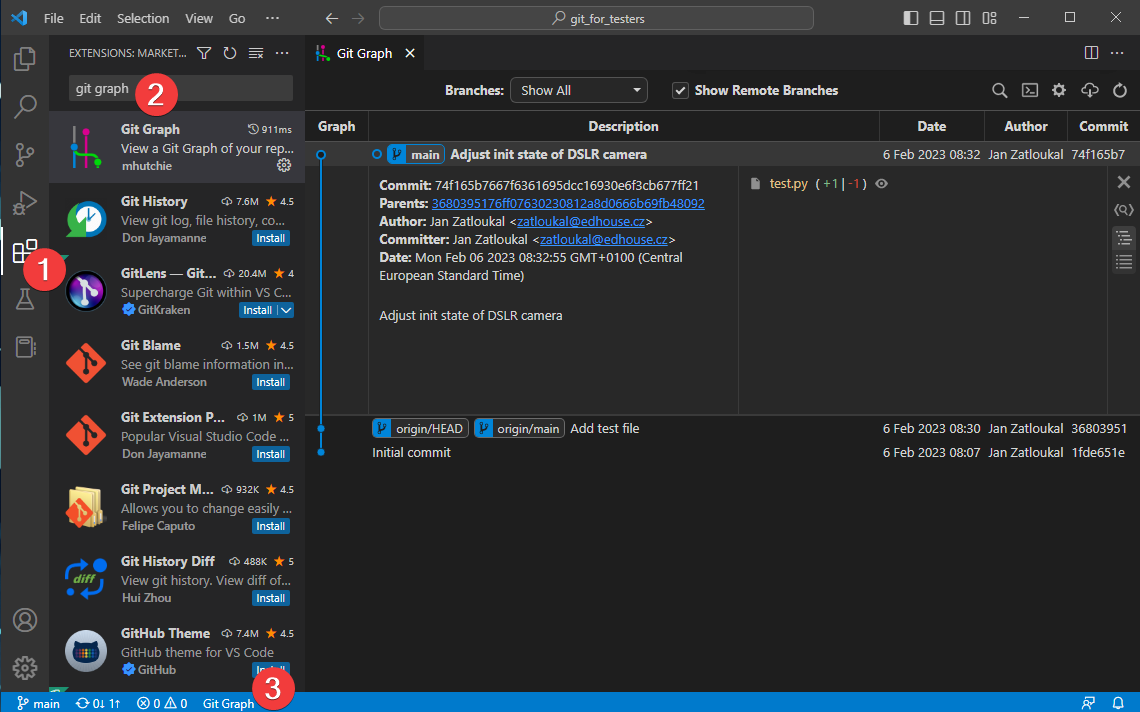1140x712 pixels.
Task: Click the Git Graph find search icon
Action: [999, 90]
